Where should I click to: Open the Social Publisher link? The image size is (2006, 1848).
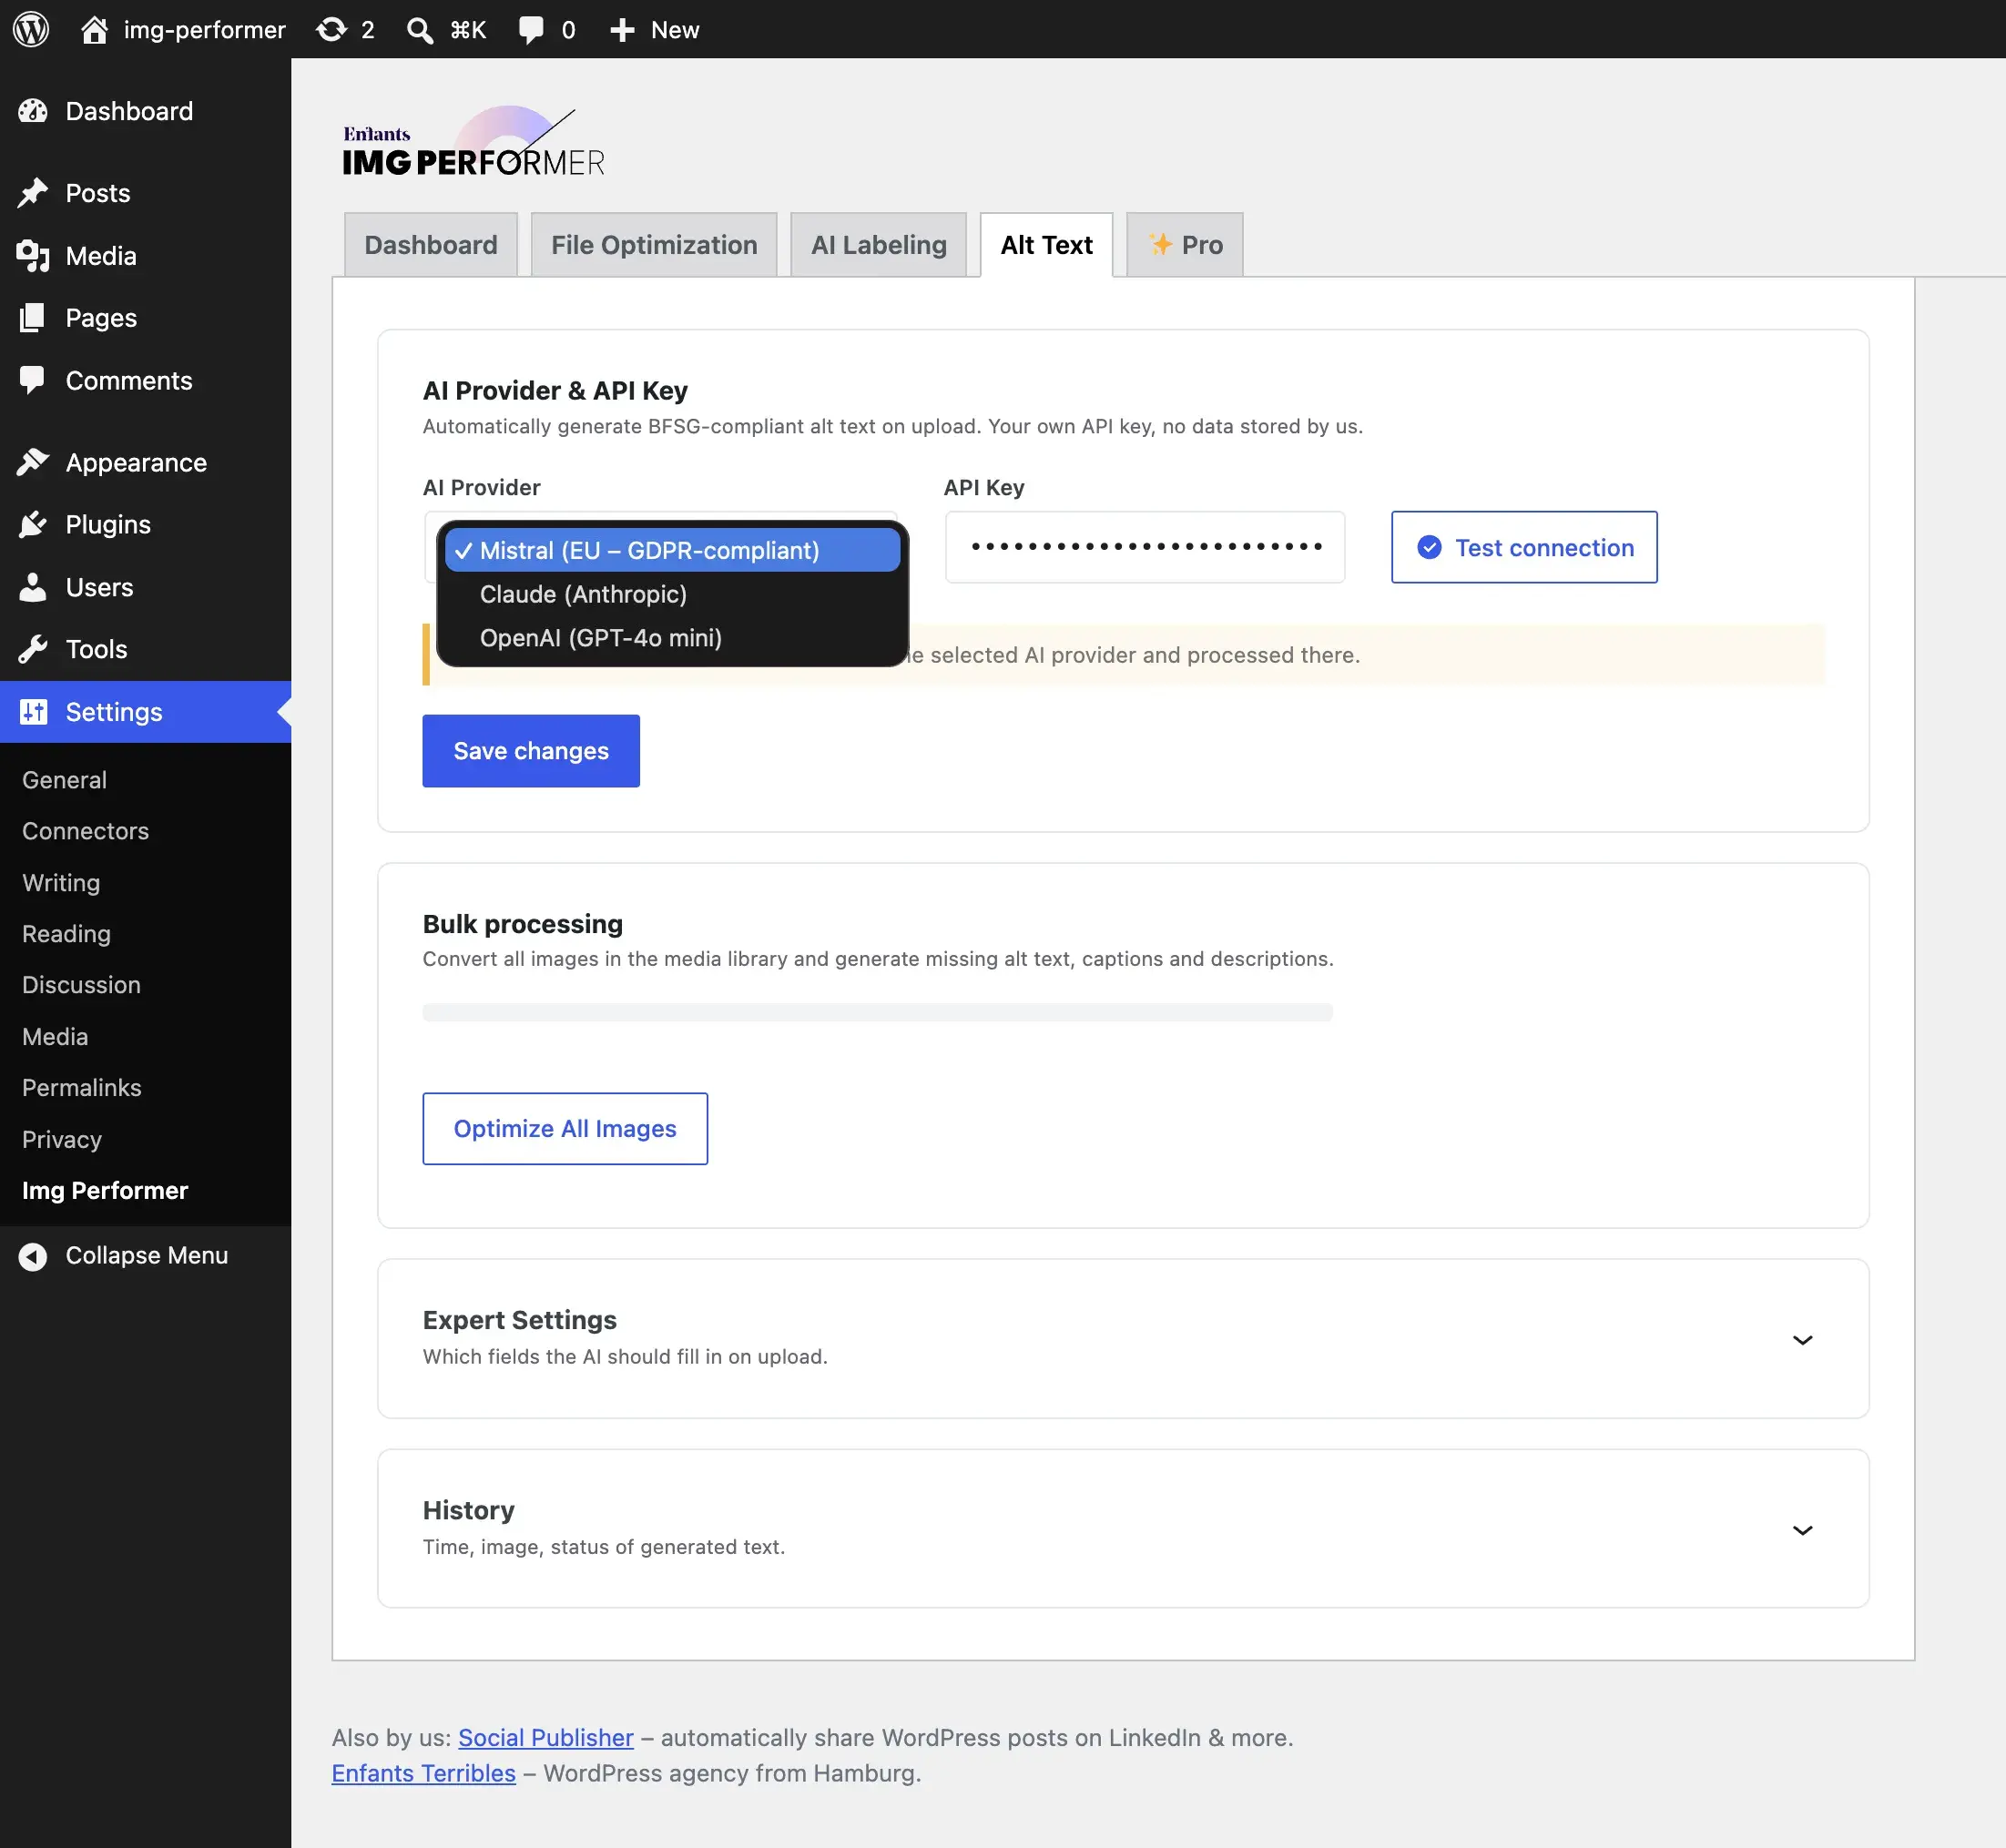pos(545,1738)
